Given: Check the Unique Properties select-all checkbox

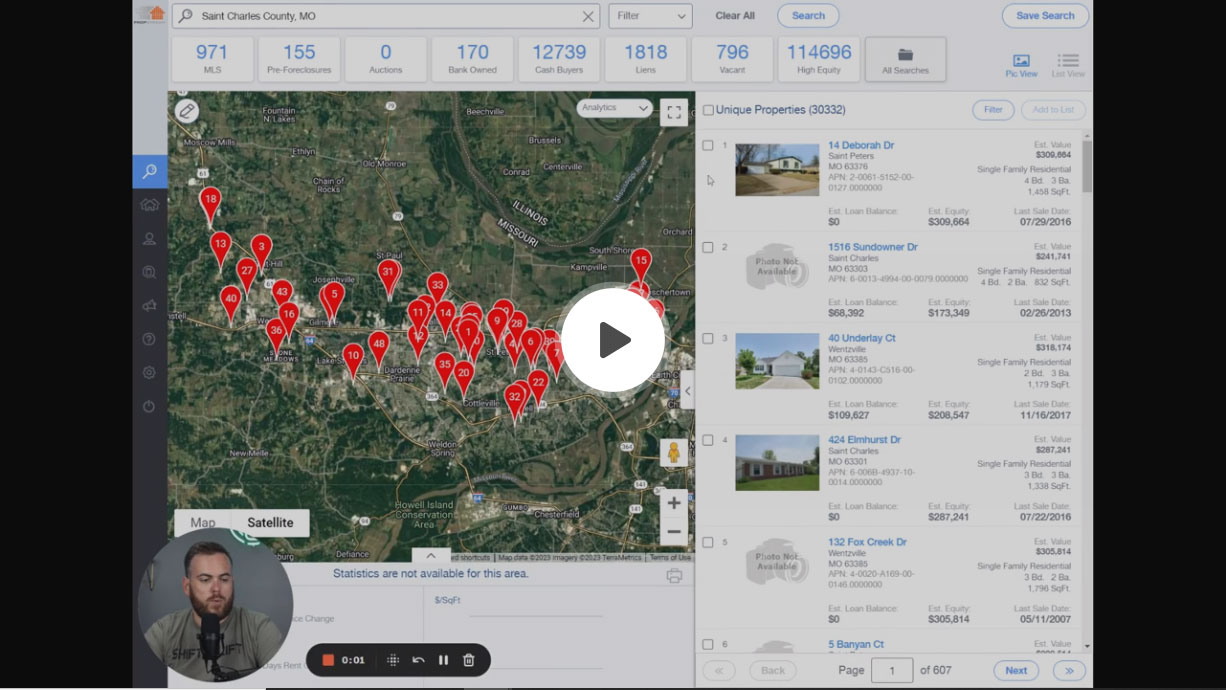Looking at the screenshot, I should pyautogui.click(x=708, y=110).
